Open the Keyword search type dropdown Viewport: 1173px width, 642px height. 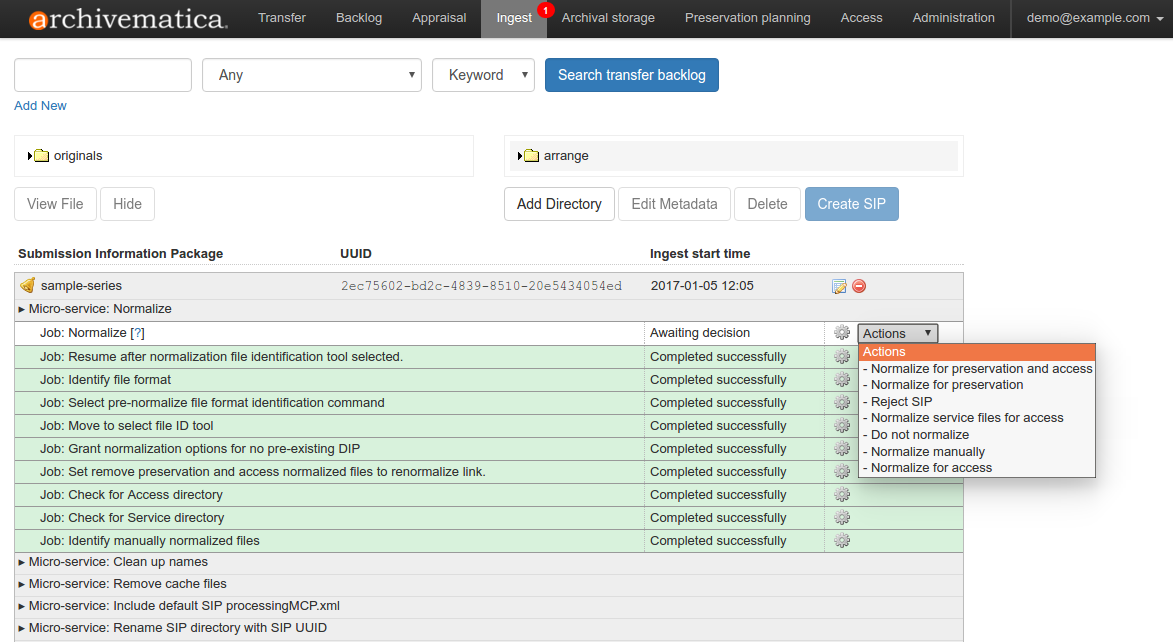(x=483, y=74)
